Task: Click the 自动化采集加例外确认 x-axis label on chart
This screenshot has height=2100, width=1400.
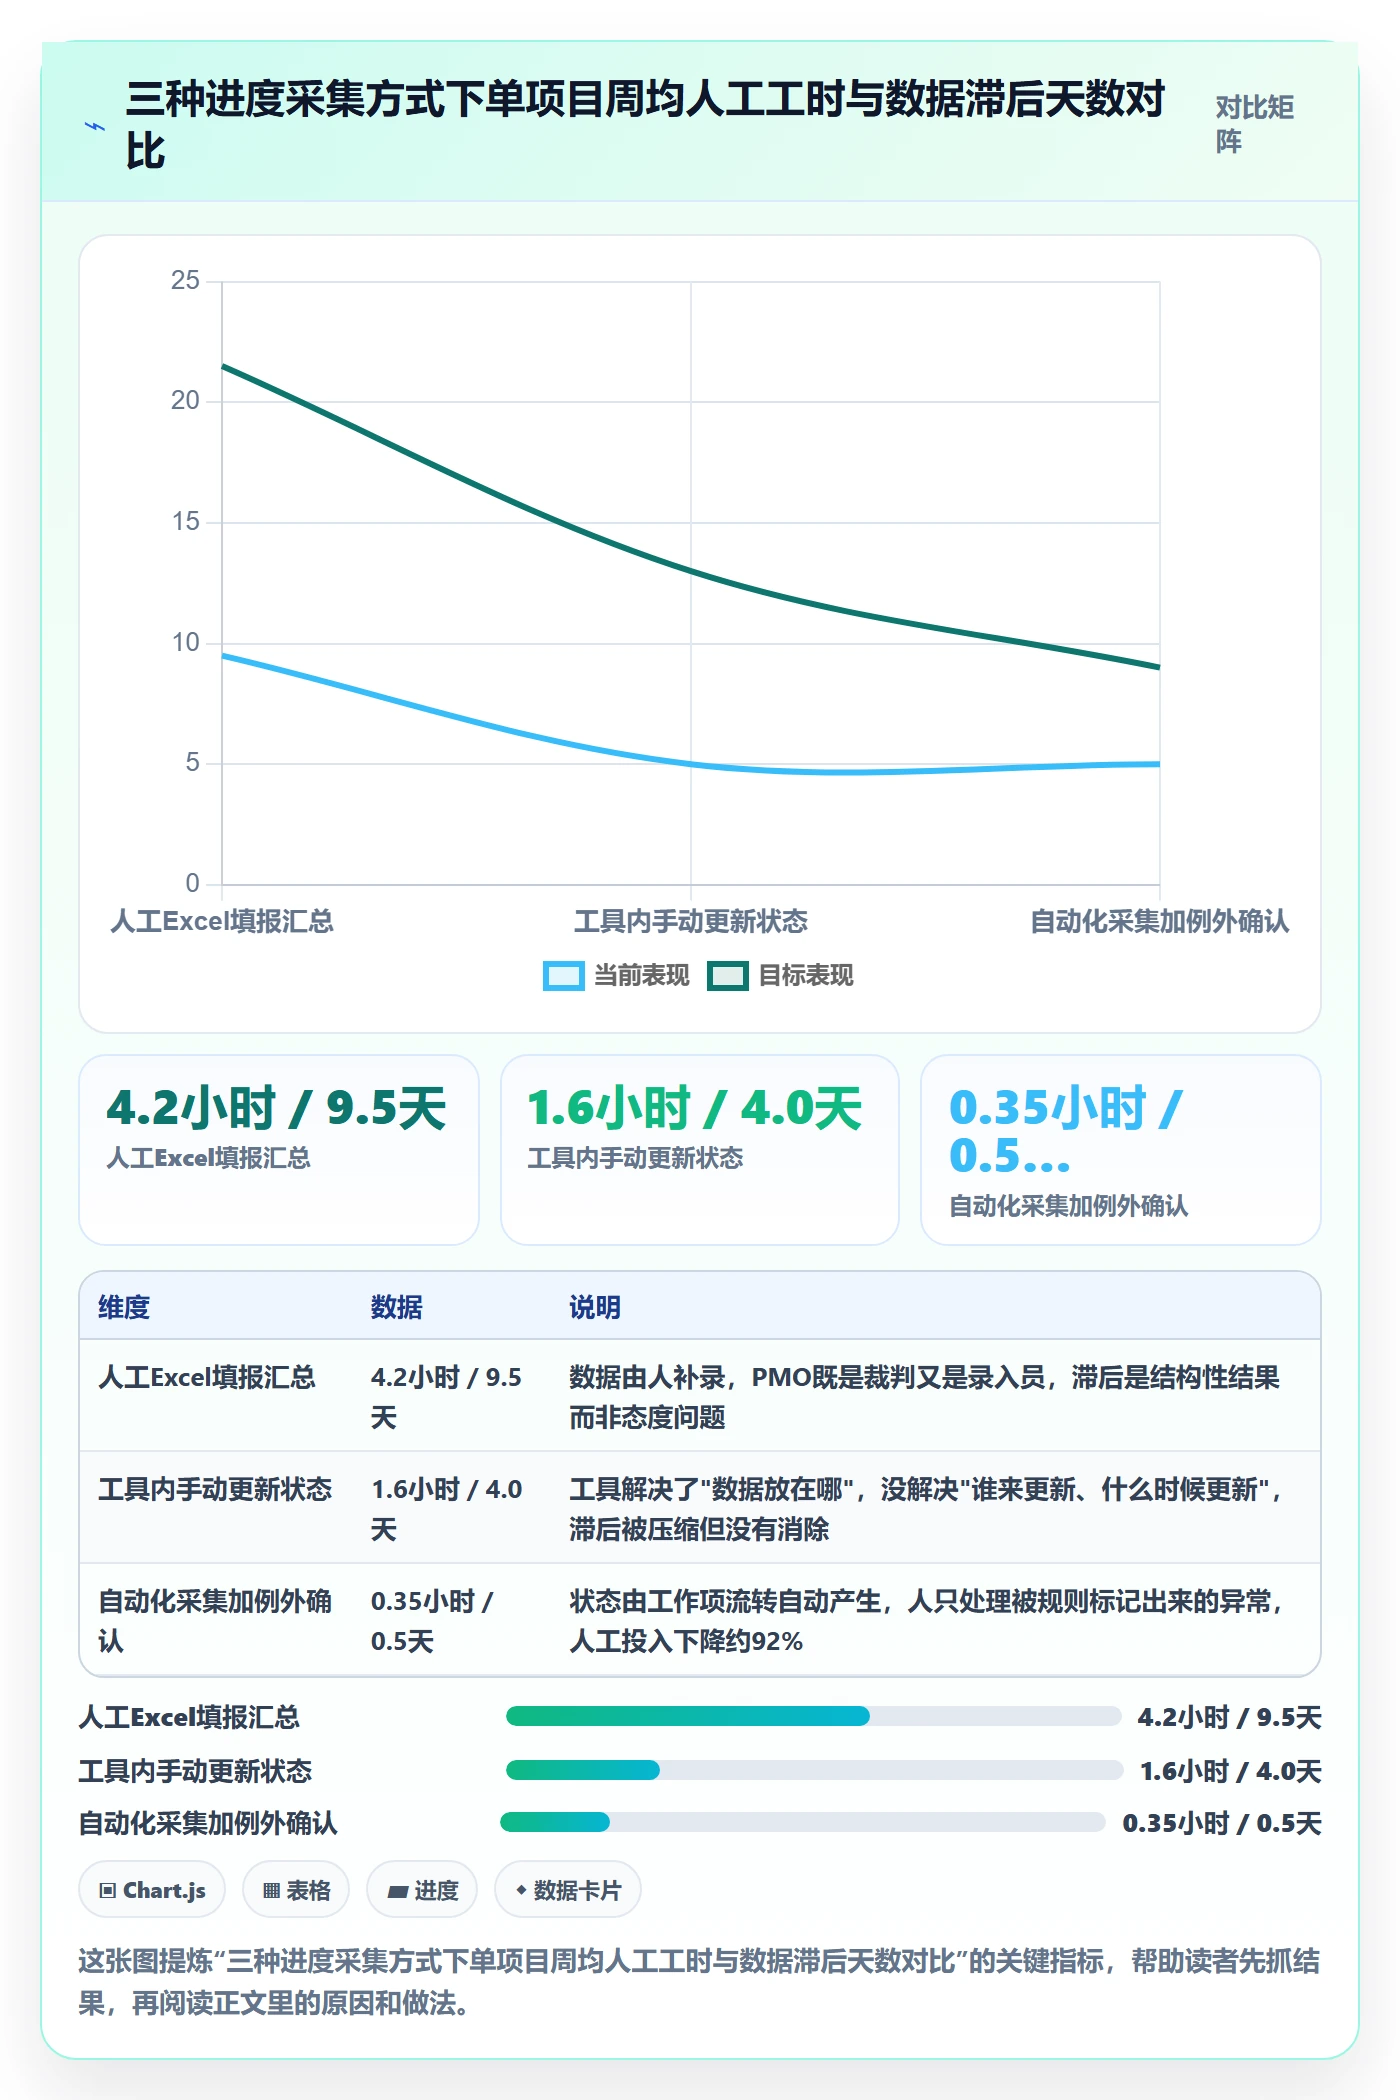Action: (x=1160, y=921)
